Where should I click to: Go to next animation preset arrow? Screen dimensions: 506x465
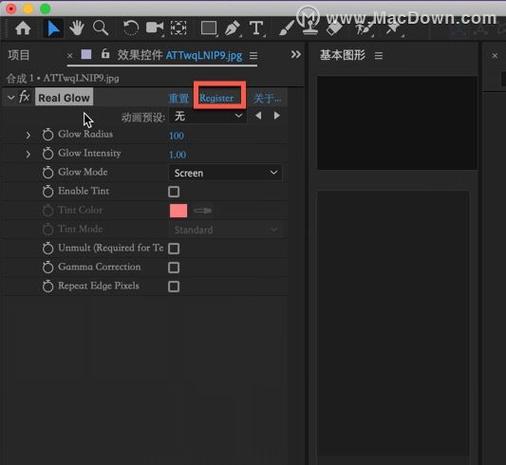coord(277,116)
